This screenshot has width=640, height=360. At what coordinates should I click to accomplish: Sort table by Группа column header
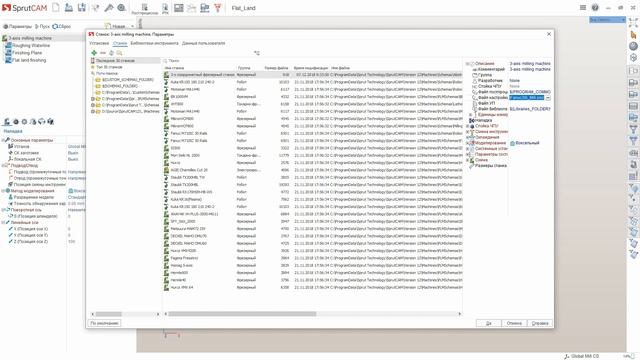pyautogui.click(x=244, y=68)
